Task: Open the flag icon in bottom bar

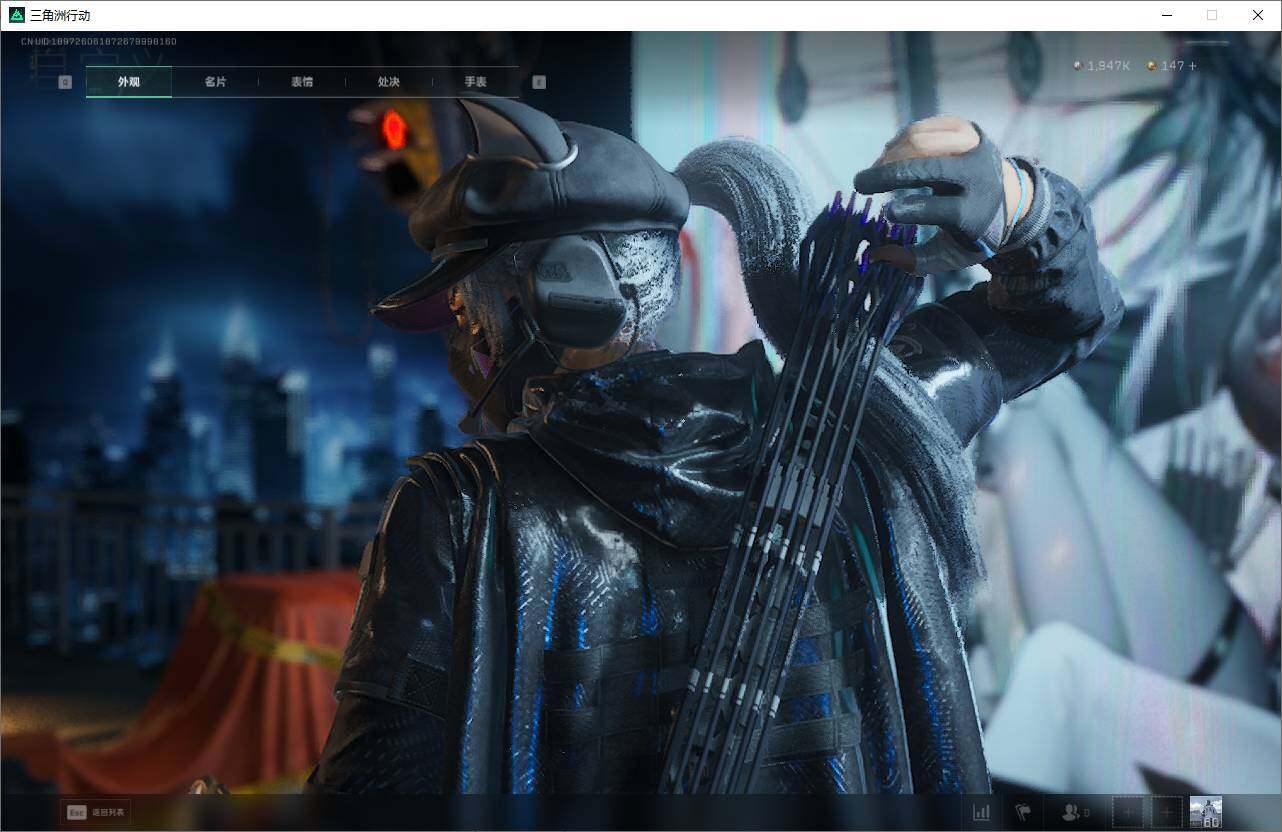Action: coord(1023,812)
